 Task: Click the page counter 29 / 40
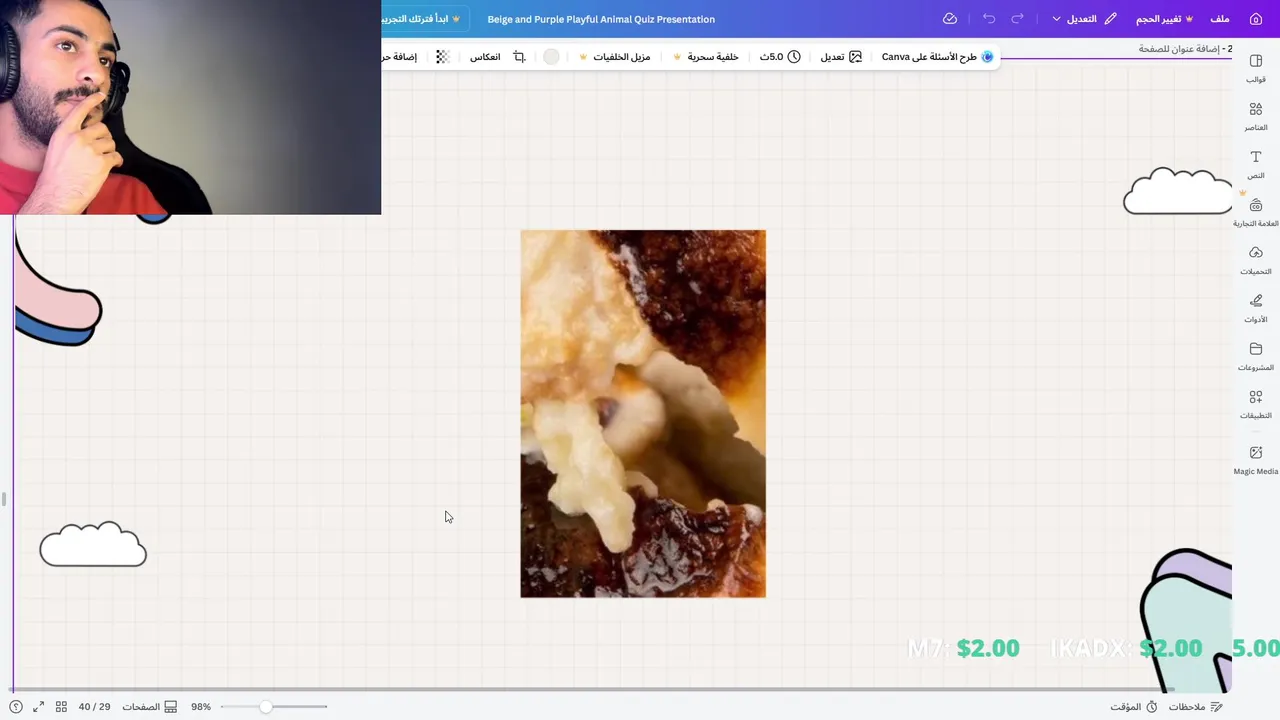(x=95, y=707)
